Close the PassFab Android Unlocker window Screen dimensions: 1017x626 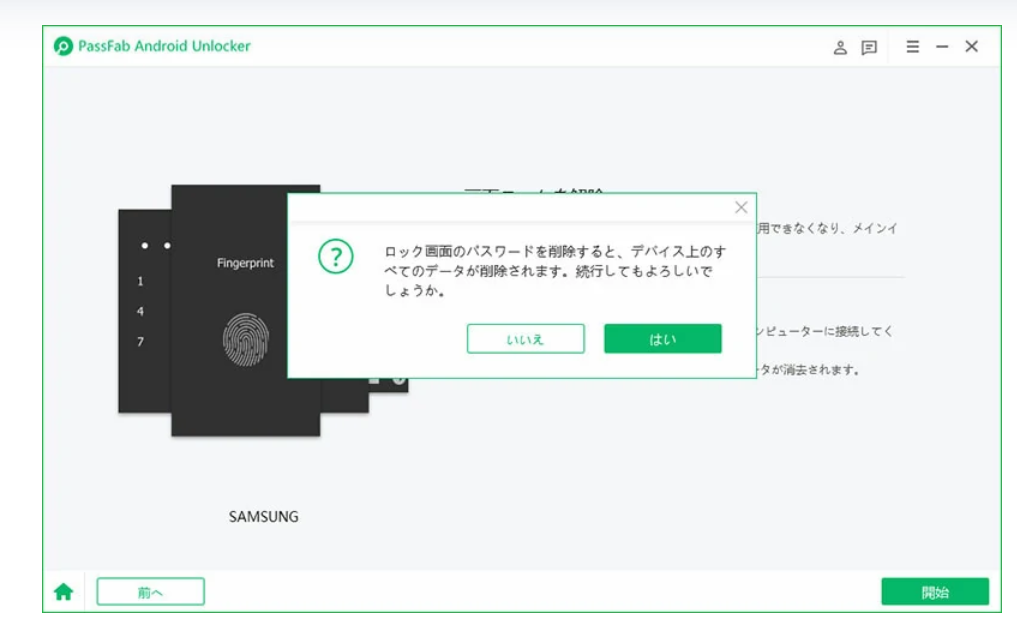pyautogui.click(x=972, y=46)
